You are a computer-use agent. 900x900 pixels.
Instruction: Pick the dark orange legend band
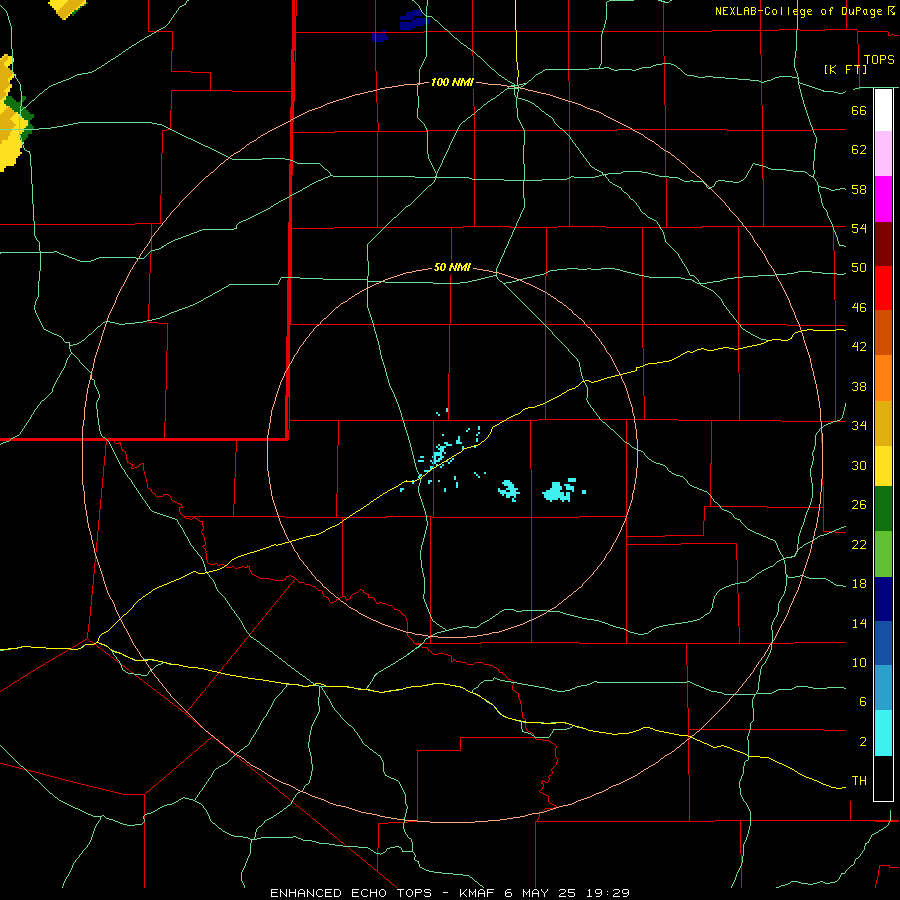883,332
